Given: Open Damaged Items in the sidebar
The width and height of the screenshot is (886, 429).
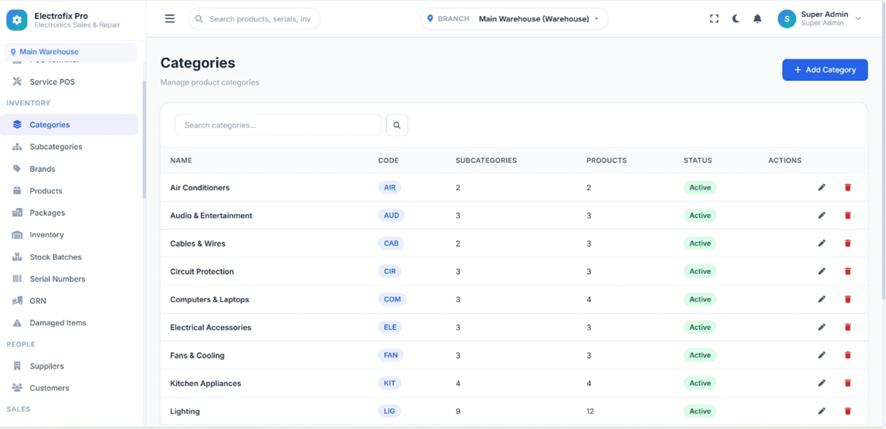Looking at the screenshot, I should click(69, 323).
